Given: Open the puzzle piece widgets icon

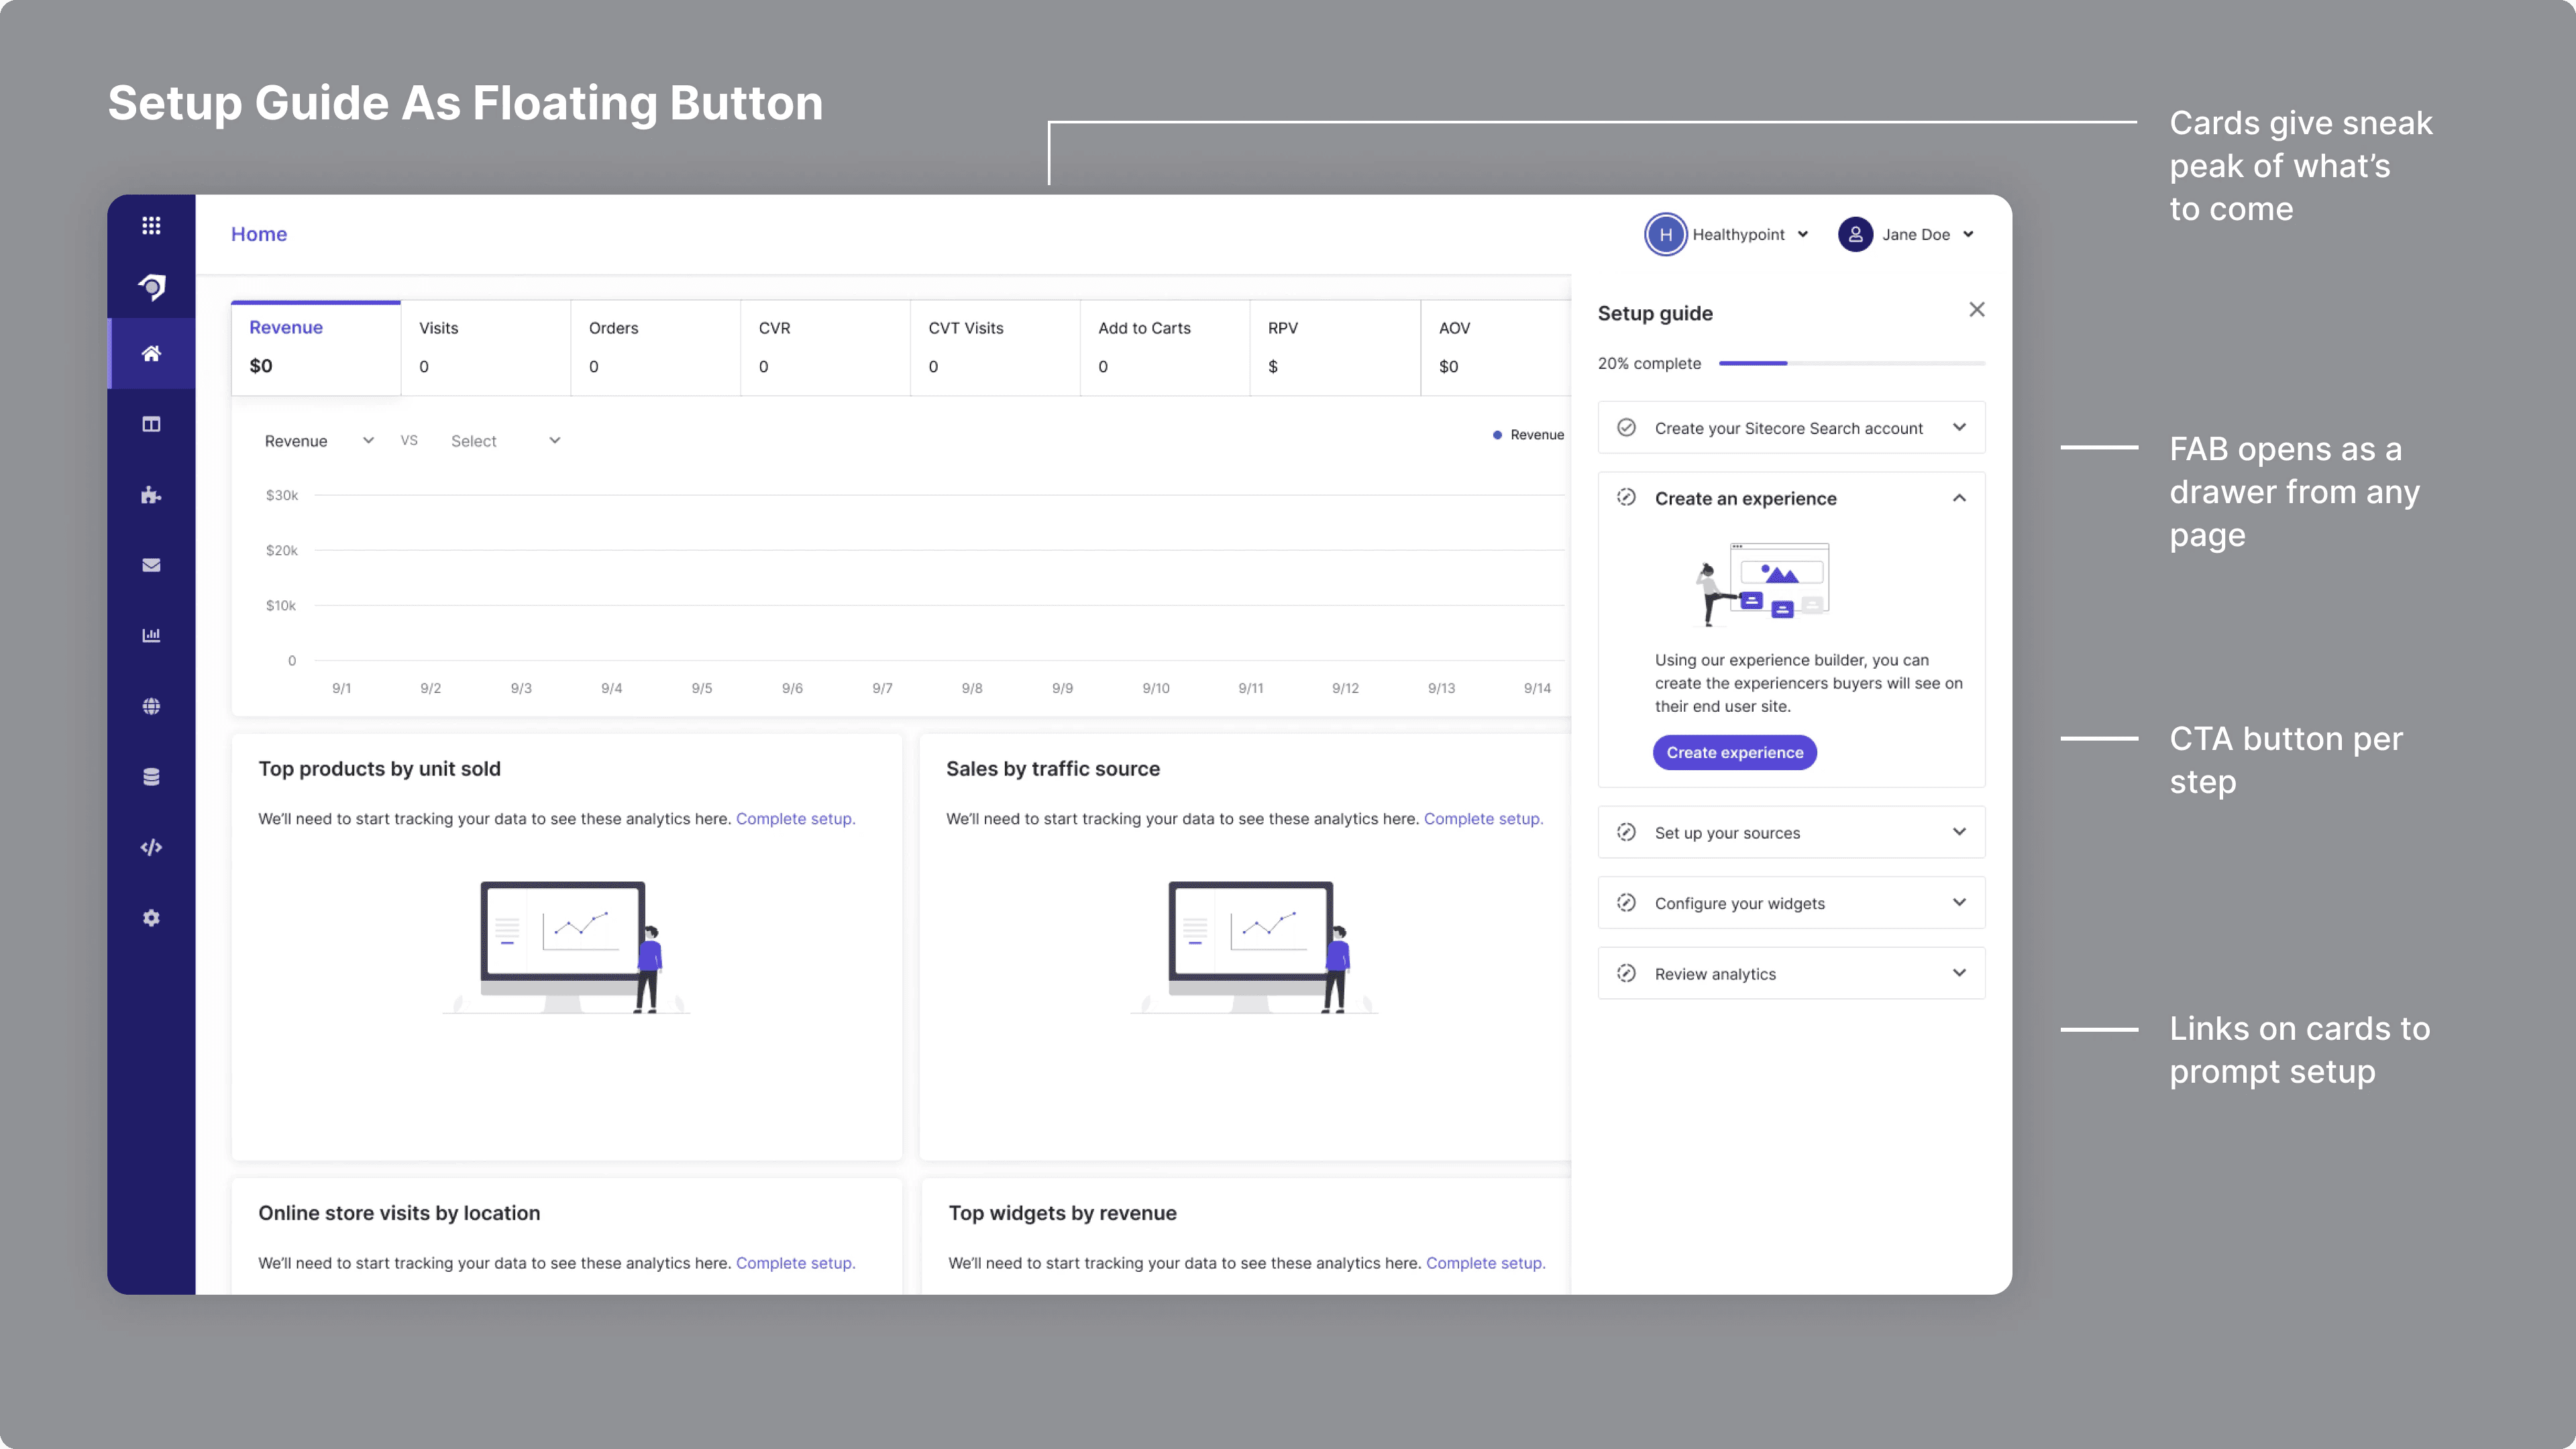Looking at the screenshot, I should coord(151,495).
